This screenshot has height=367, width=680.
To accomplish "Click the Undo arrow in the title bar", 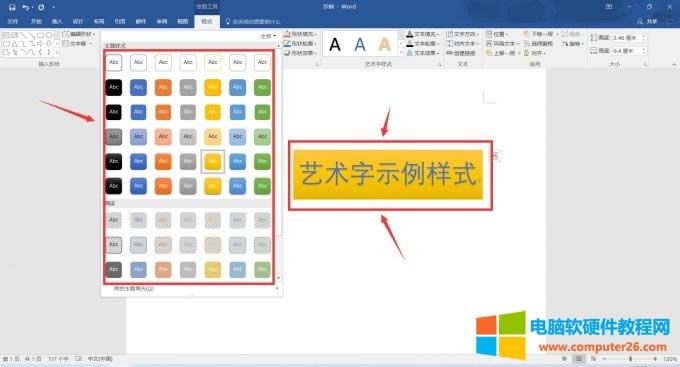I will 26,7.
